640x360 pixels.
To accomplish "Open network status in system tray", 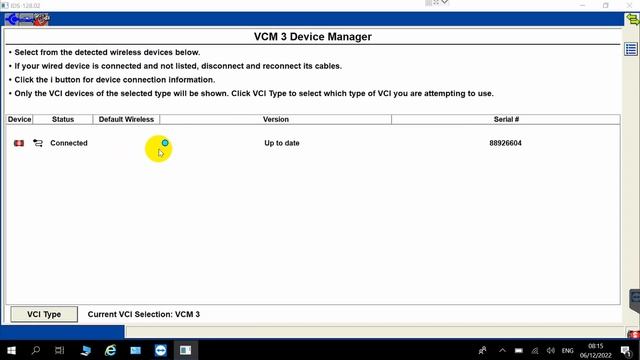I will click(x=535, y=350).
